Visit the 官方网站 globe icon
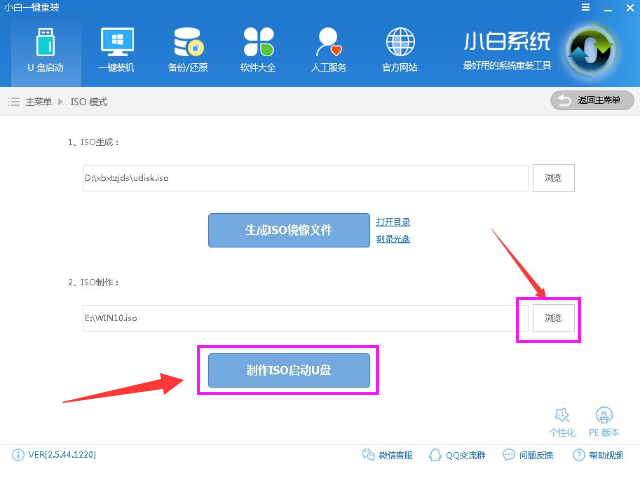Viewport: 640px width, 484px height. [x=400, y=49]
